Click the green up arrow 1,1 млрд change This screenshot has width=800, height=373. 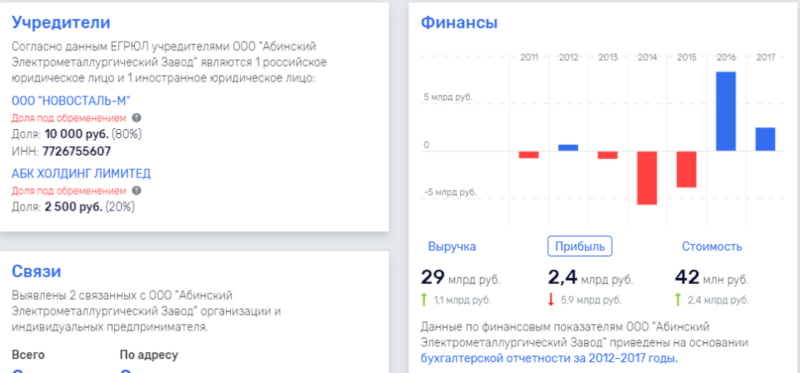pos(423,300)
